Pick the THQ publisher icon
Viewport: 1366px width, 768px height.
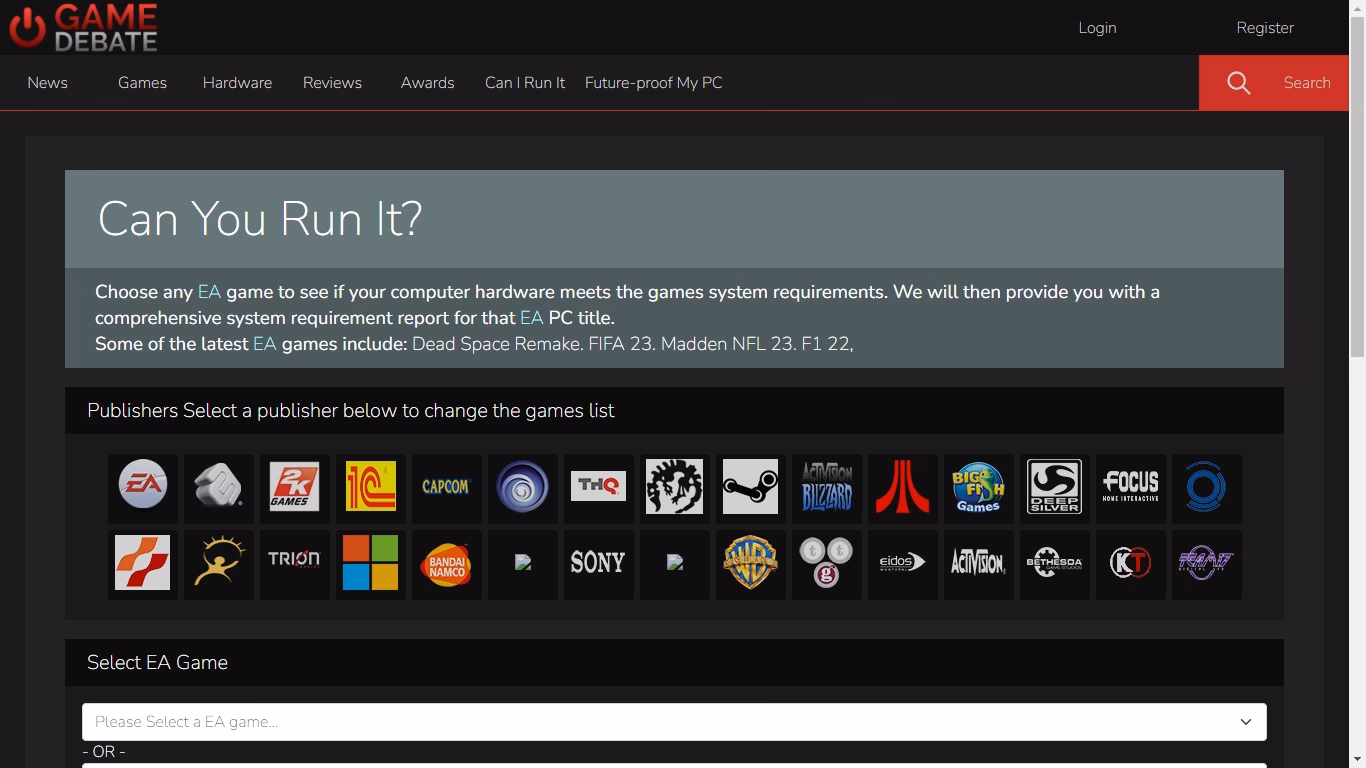click(x=599, y=487)
